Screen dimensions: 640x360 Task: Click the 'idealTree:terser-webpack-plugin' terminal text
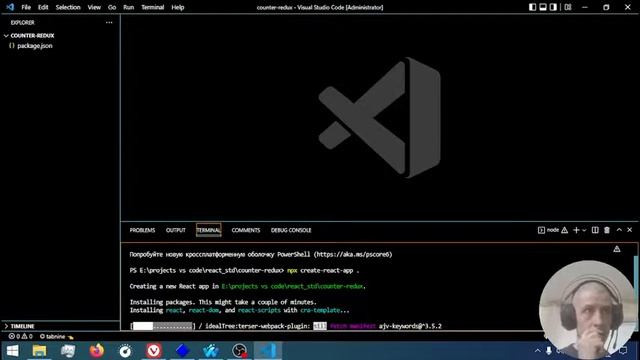[258, 326]
